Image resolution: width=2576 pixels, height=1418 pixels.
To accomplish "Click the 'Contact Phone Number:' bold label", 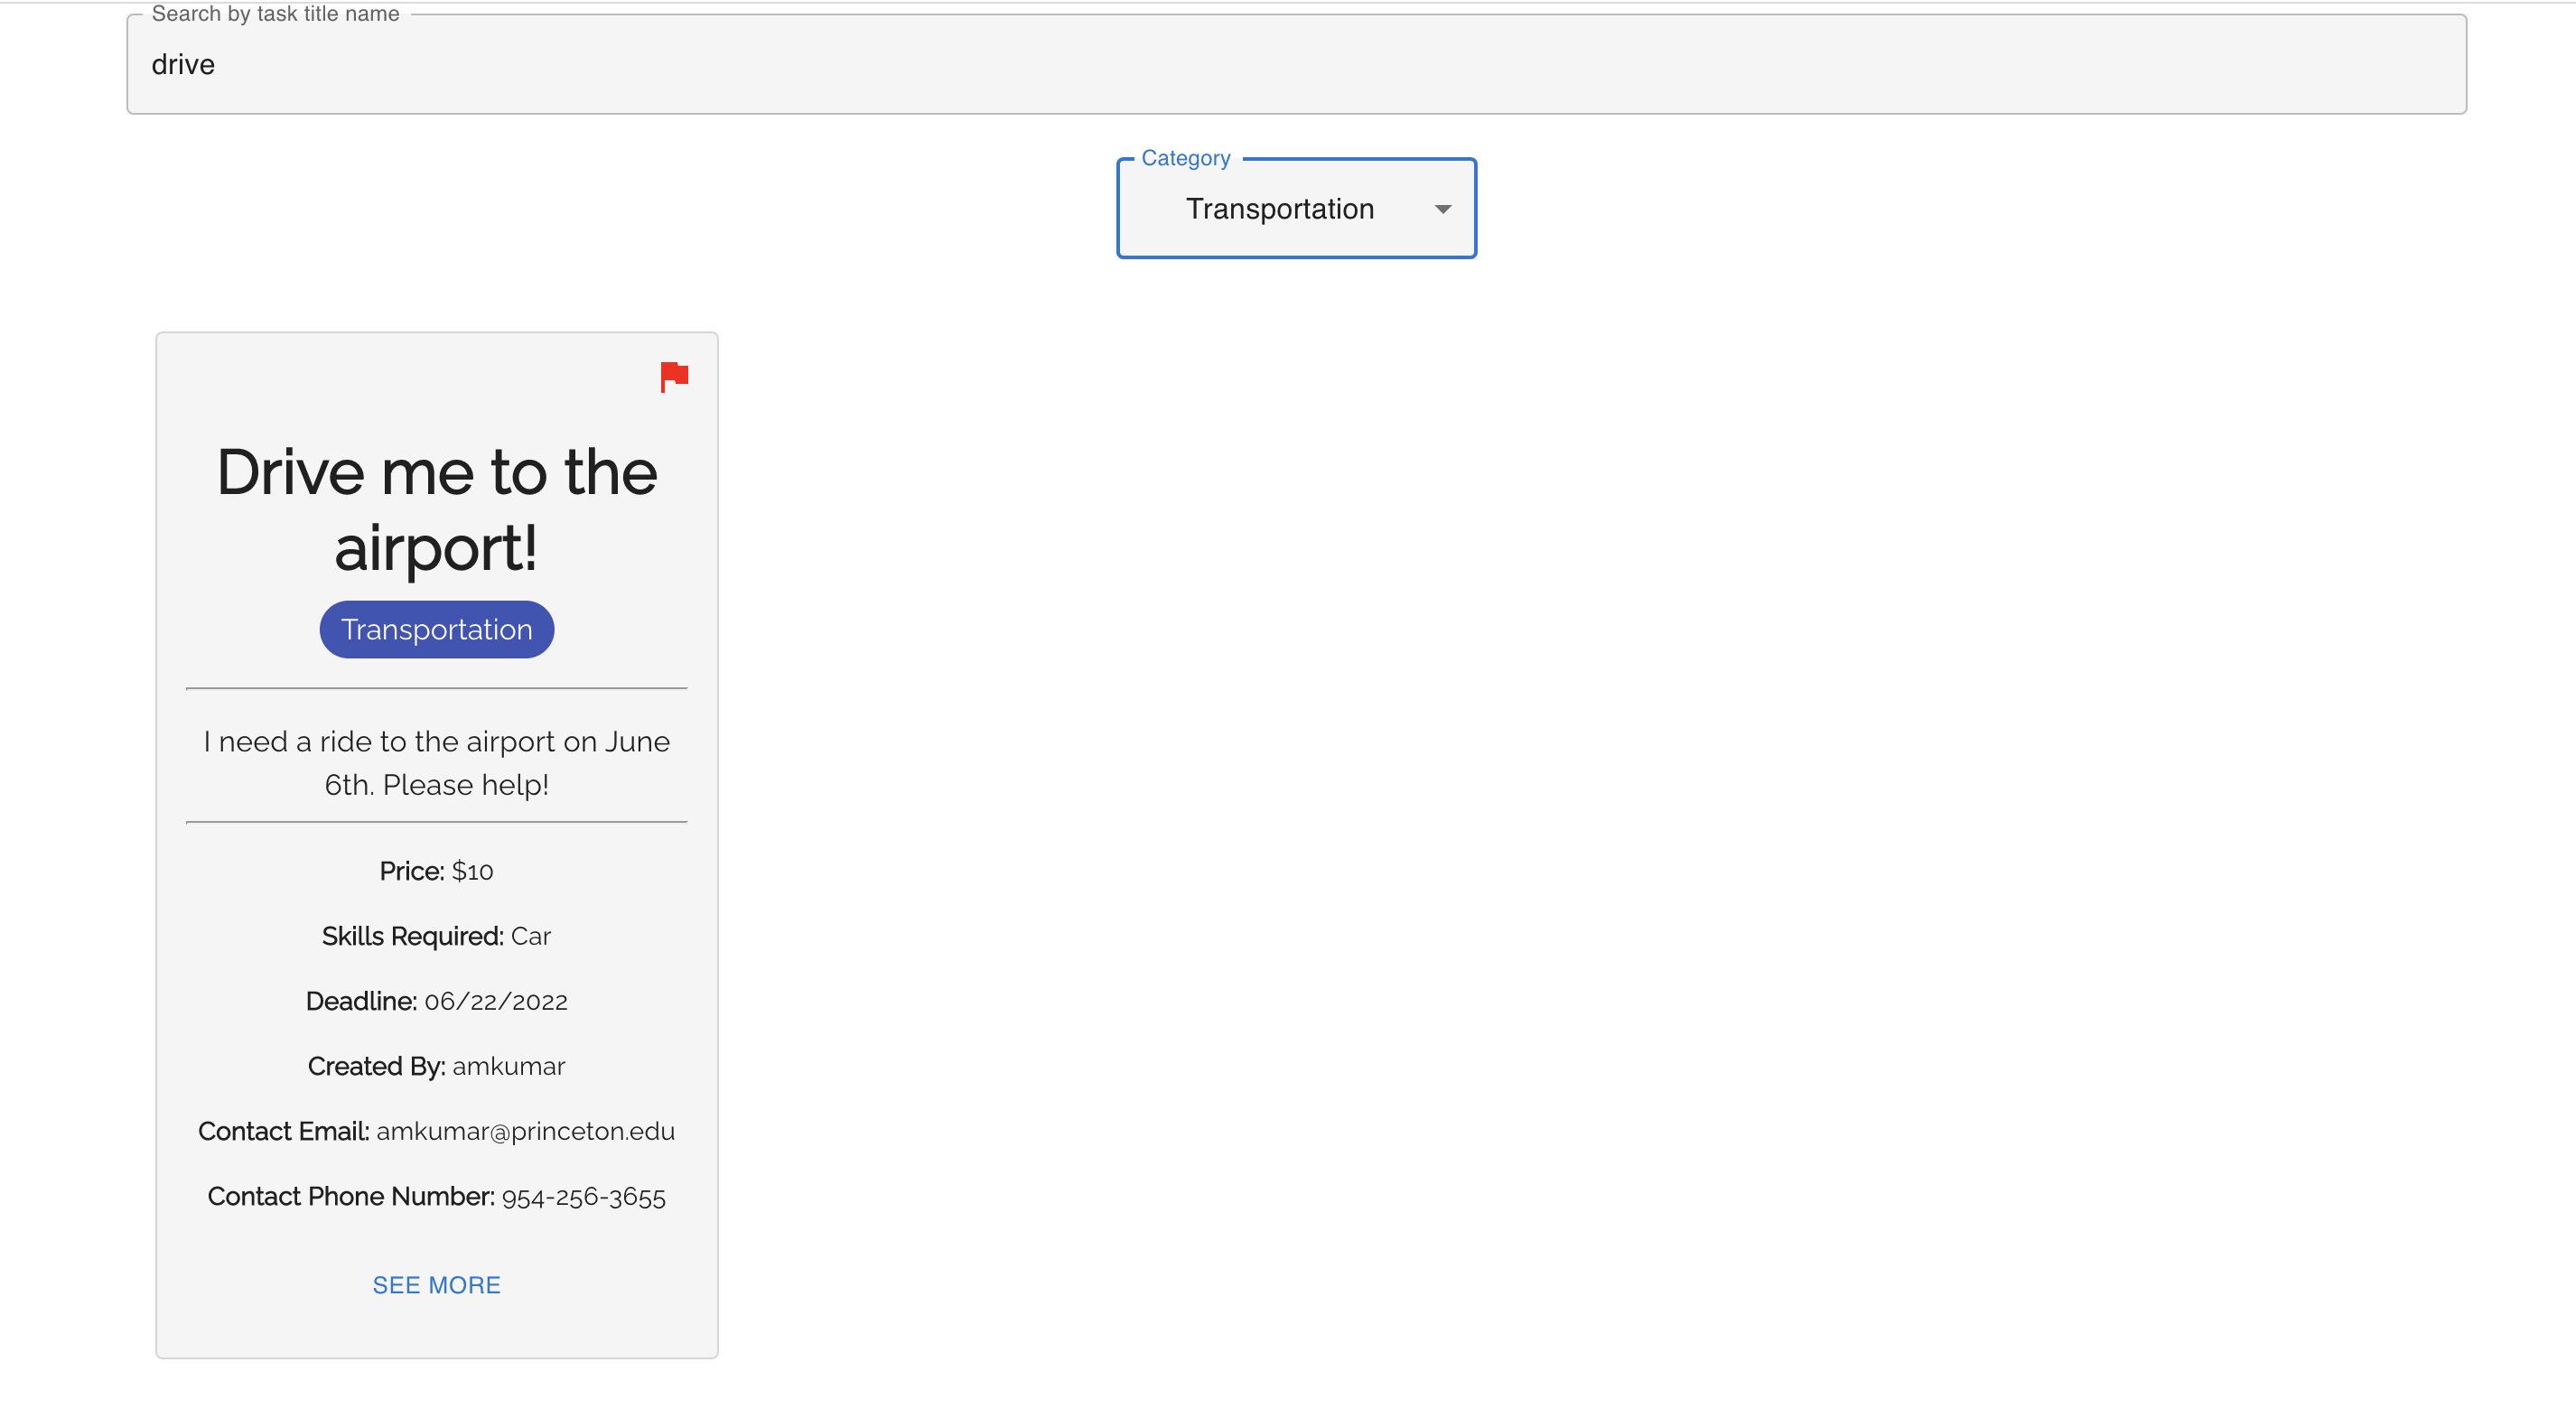I will [350, 1197].
